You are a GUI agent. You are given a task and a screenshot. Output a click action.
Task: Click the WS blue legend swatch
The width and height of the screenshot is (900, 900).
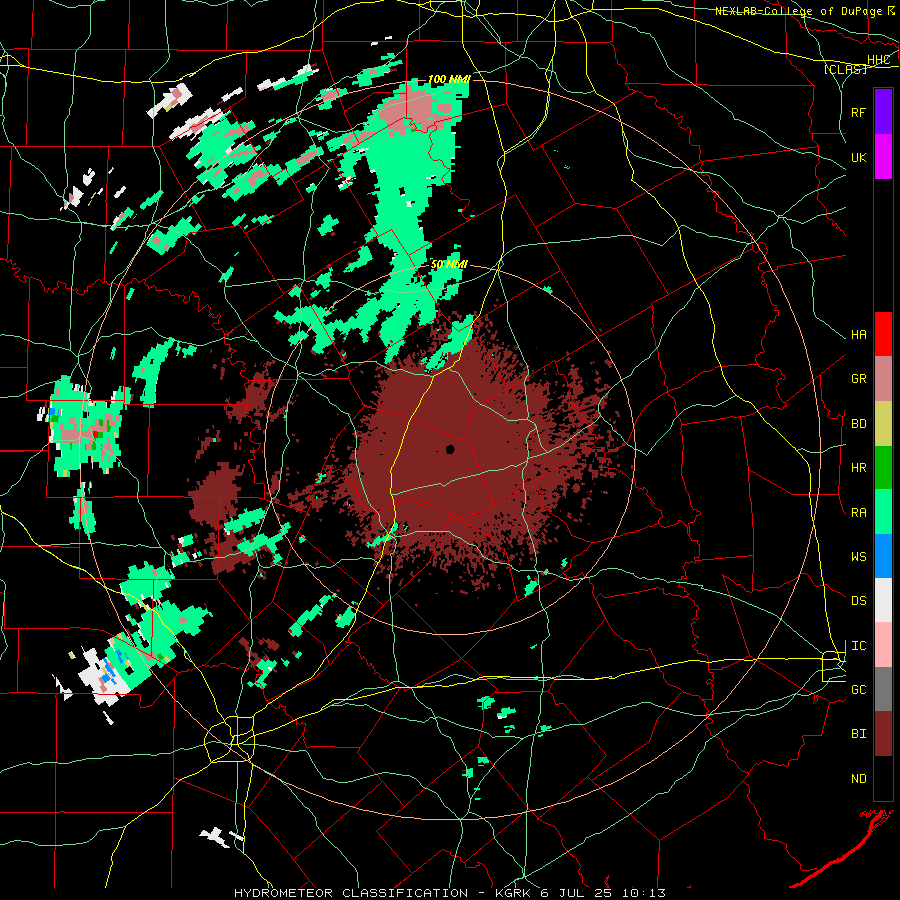point(883,556)
